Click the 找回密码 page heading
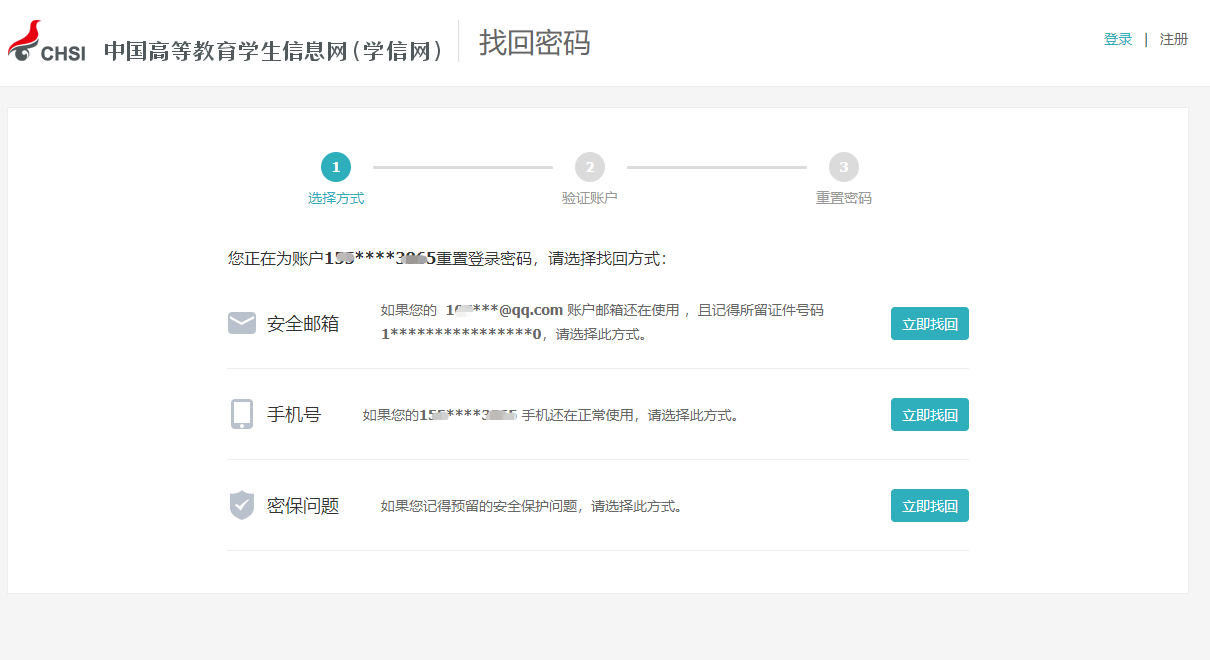 point(534,43)
